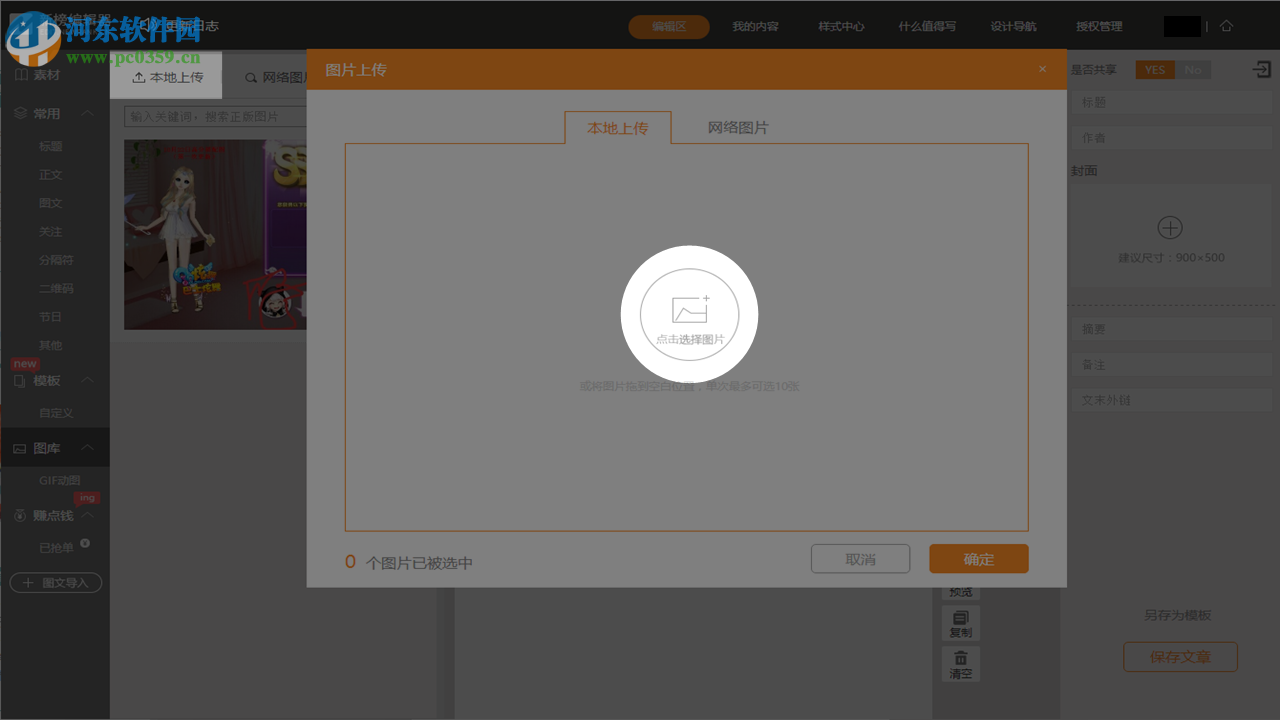Select 图文 in left sidebar
Image resolution: width=1280 pixels, height=720 pixels.
pyautogui.click(x=51, y=203)
